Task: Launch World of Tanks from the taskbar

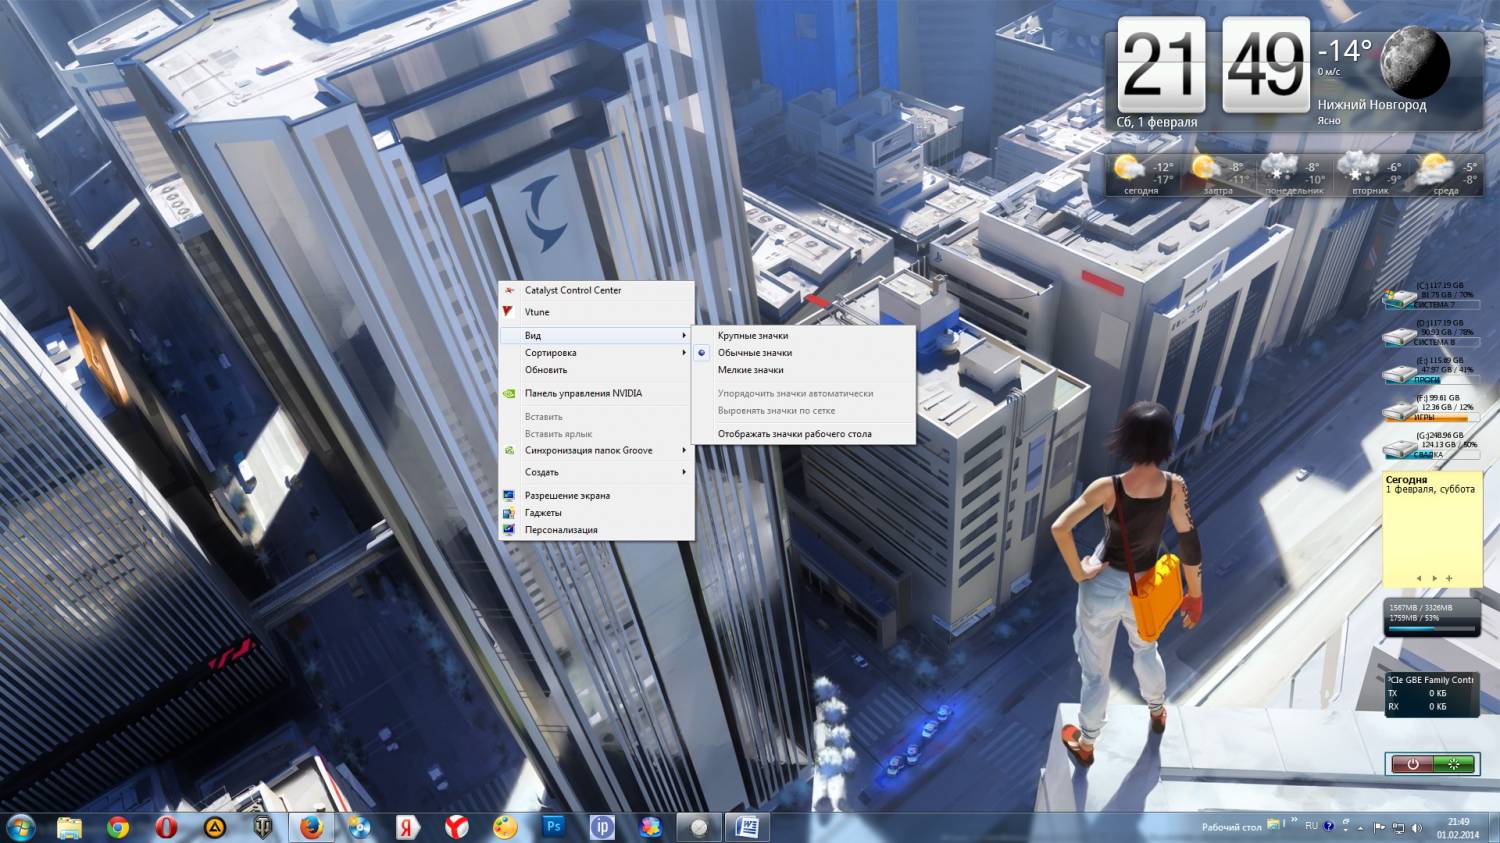Action: pyautogui.click(x=262, y=827)
